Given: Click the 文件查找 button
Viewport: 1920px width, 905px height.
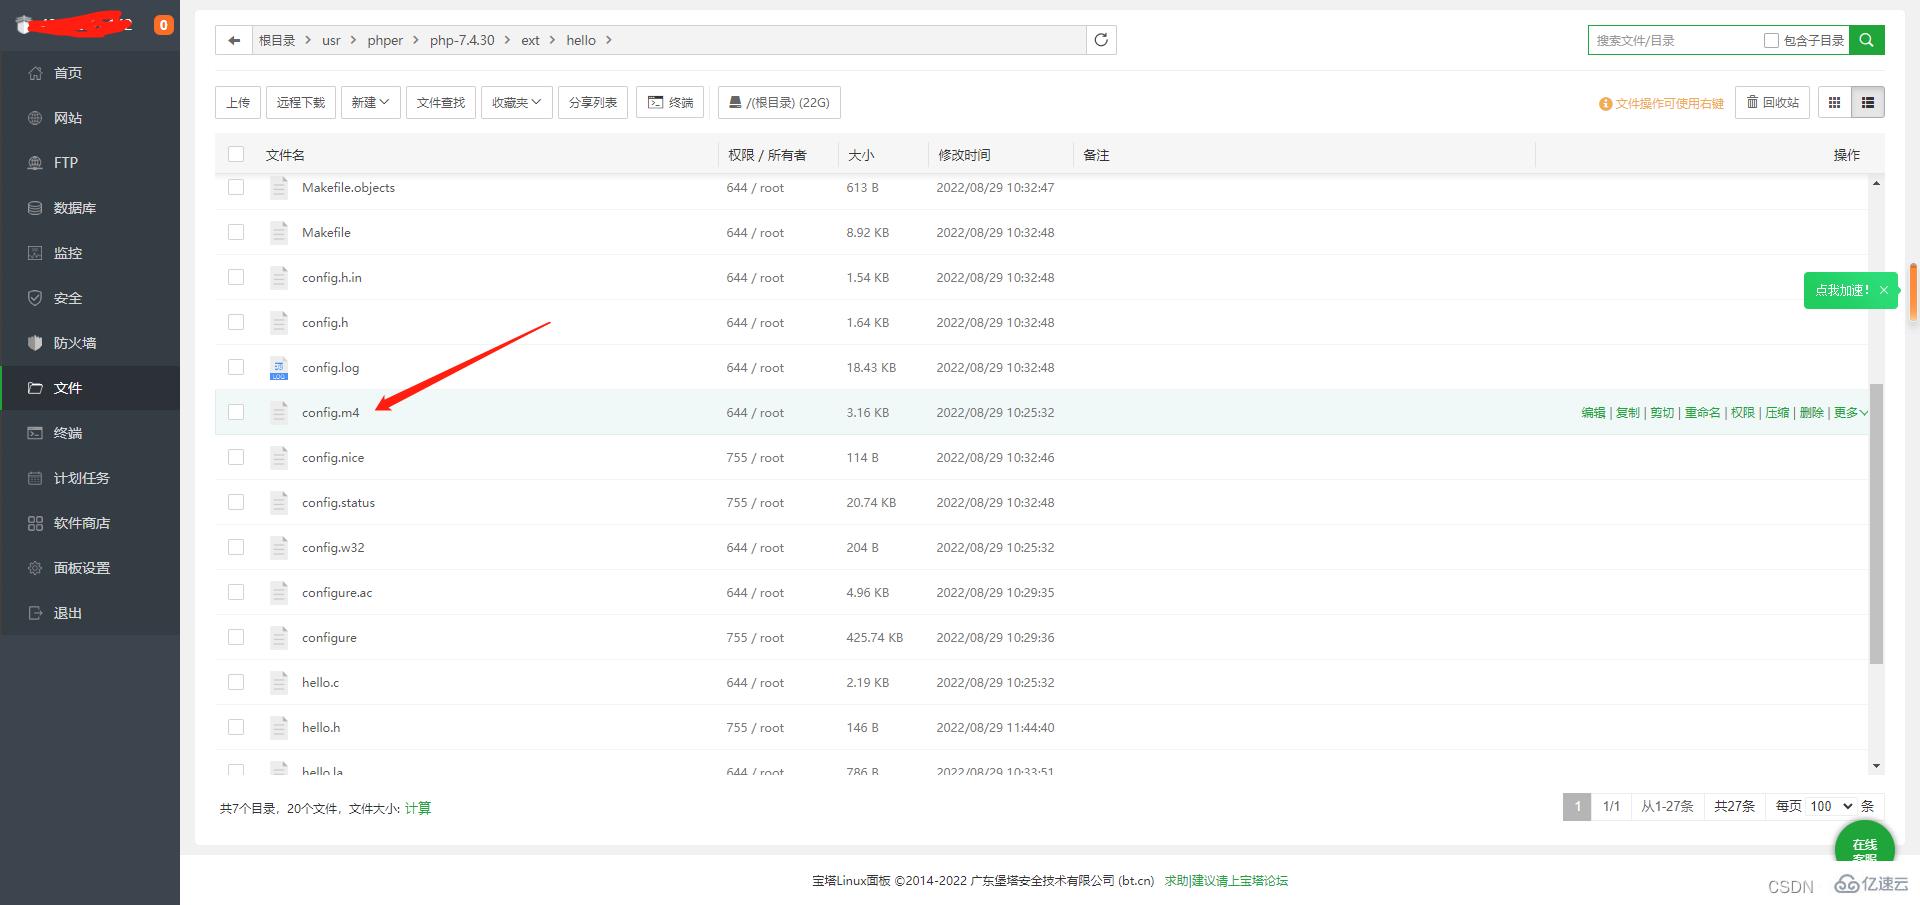Looking at the screenshot, I should click(x=441, y=102).
